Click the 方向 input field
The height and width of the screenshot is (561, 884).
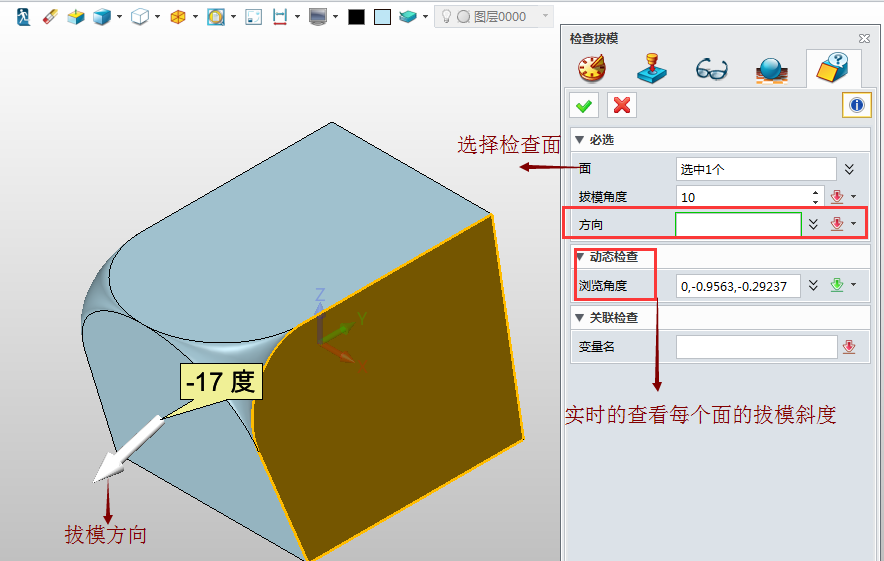click(x=738, y=225)
